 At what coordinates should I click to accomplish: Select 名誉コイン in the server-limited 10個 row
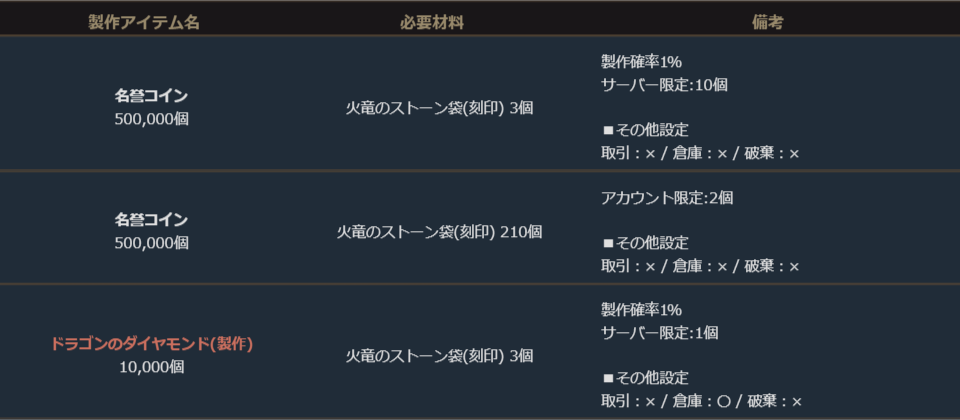pos(151,96)
